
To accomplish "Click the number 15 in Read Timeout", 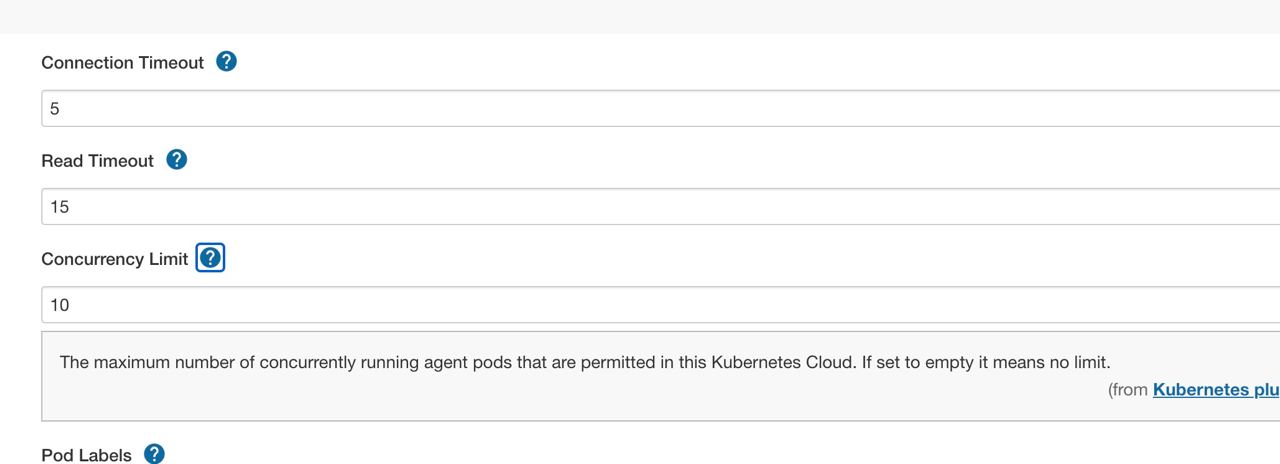I will [x=59, y=207].
